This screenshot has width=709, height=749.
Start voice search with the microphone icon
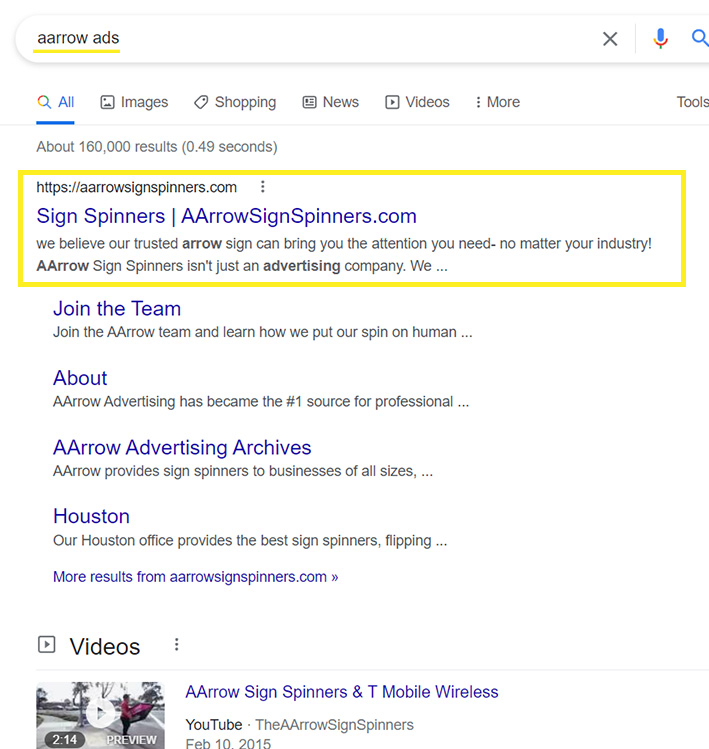pos(660,38)
